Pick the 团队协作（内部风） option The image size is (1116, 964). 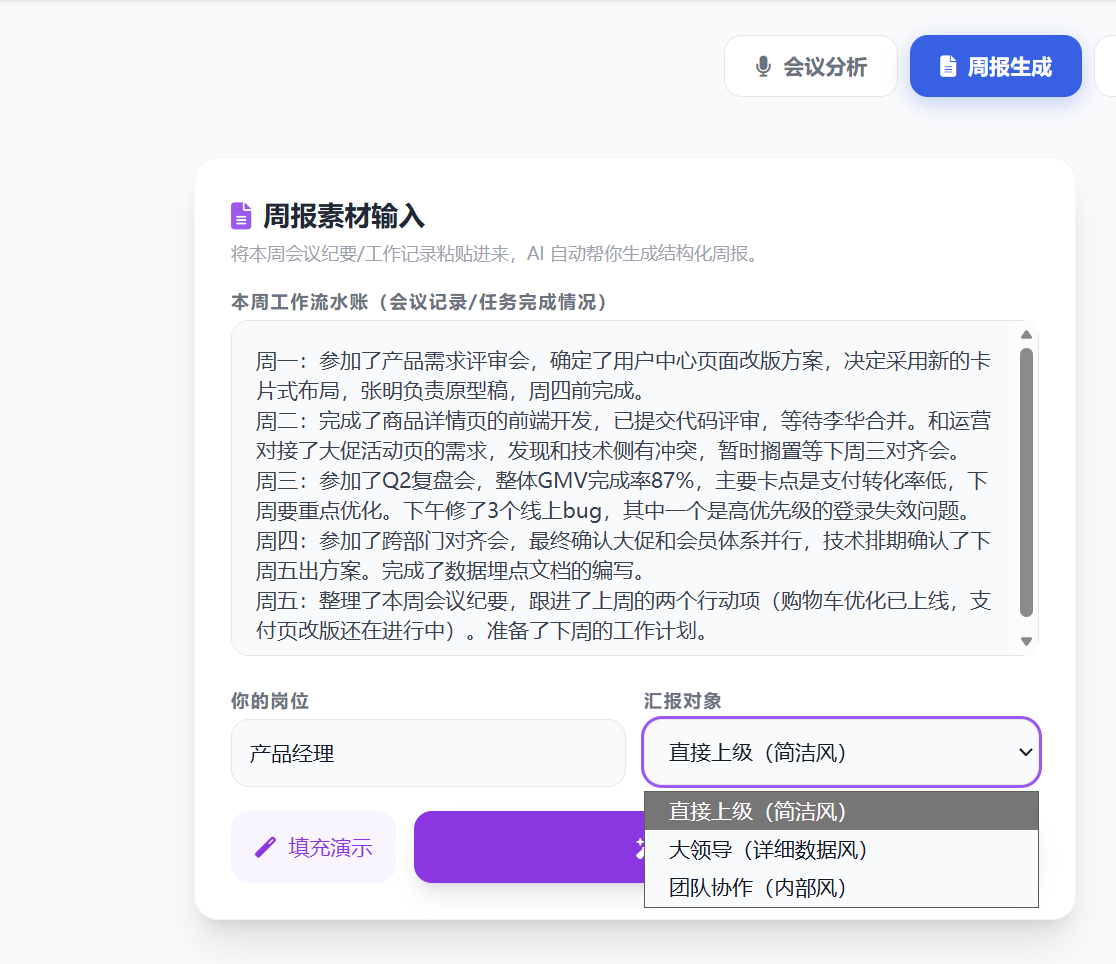[840, 887]
